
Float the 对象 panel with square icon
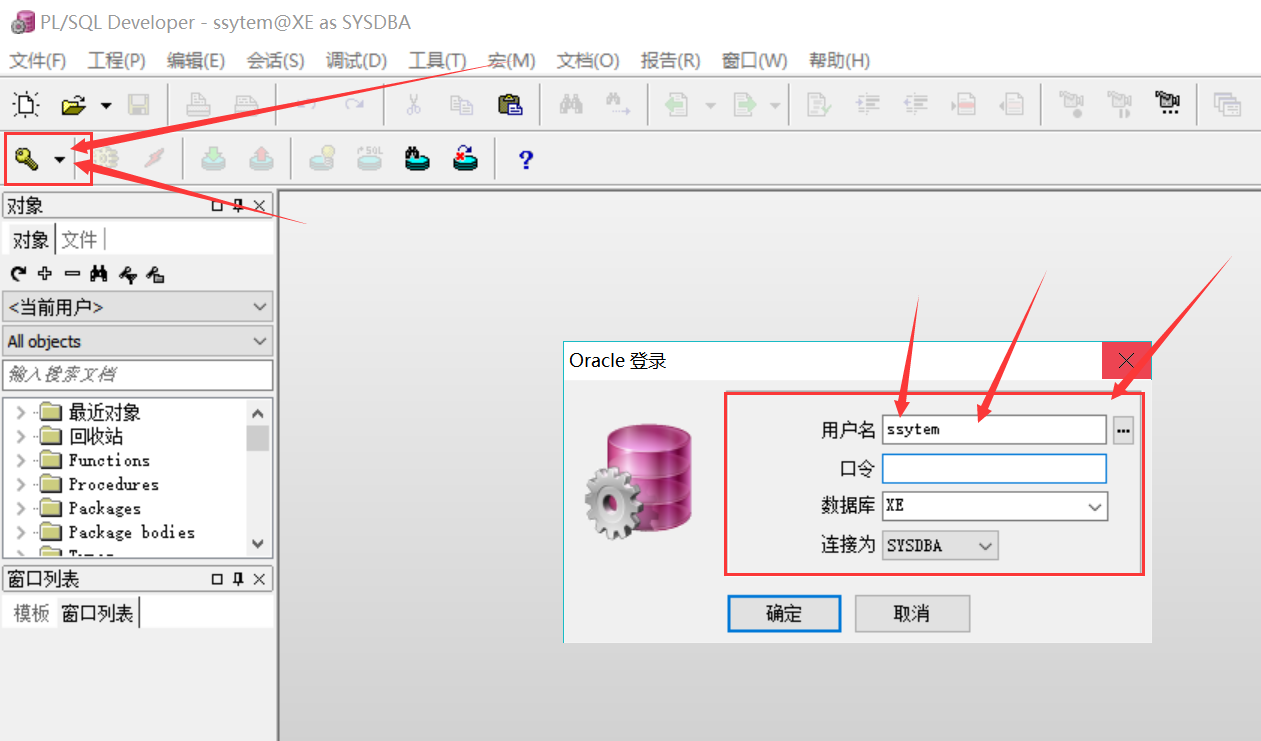tap(217, 206)
